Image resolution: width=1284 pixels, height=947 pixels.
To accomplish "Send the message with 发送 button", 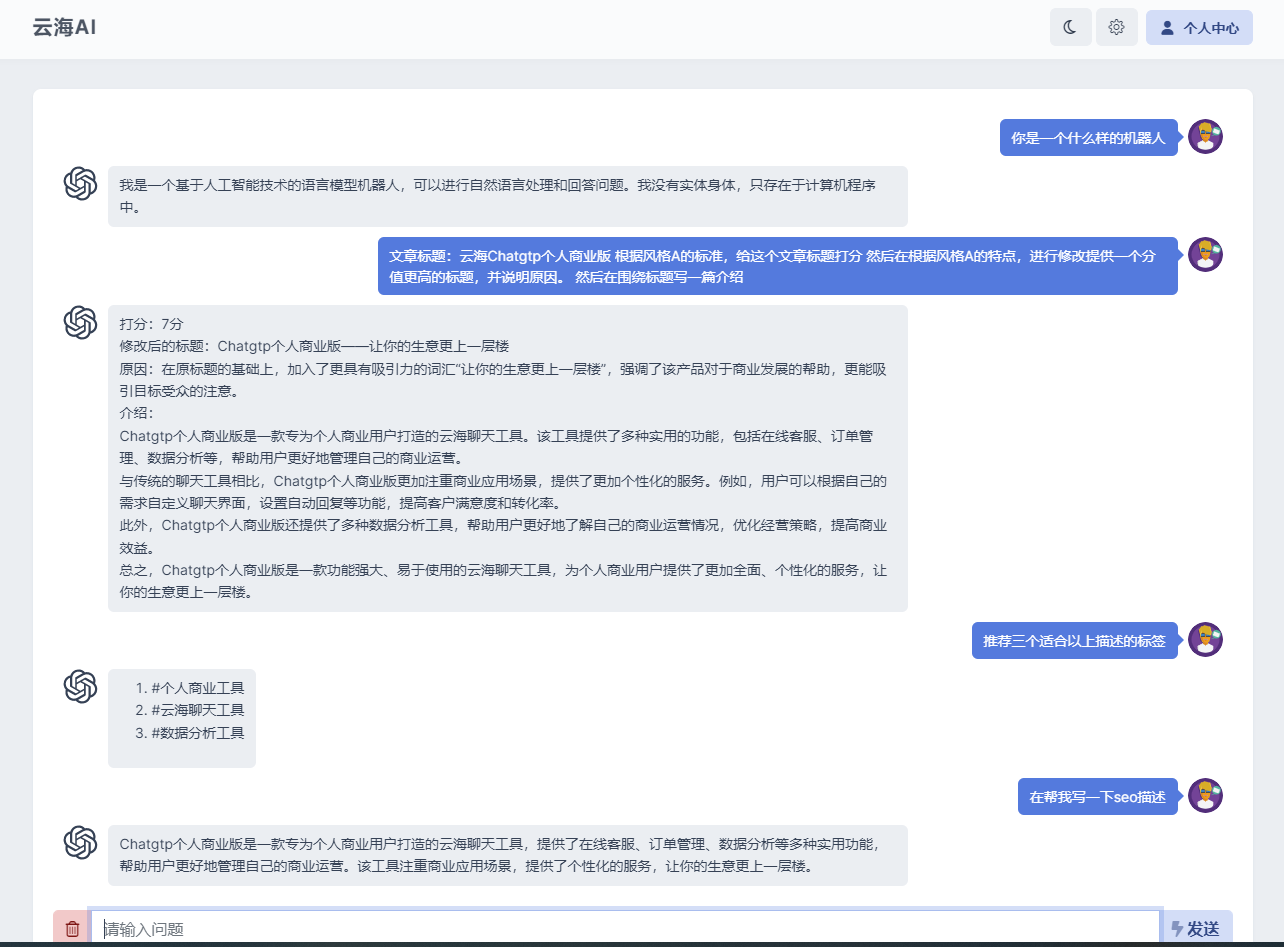I will click(1198, 928).
